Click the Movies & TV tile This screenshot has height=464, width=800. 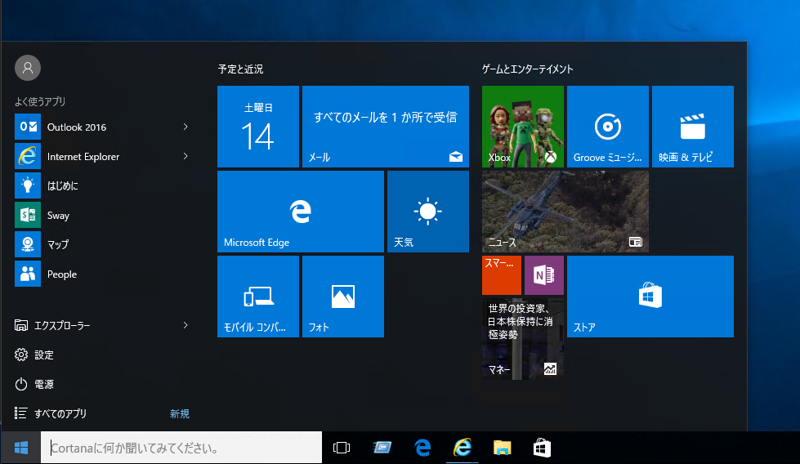(692, 126)
